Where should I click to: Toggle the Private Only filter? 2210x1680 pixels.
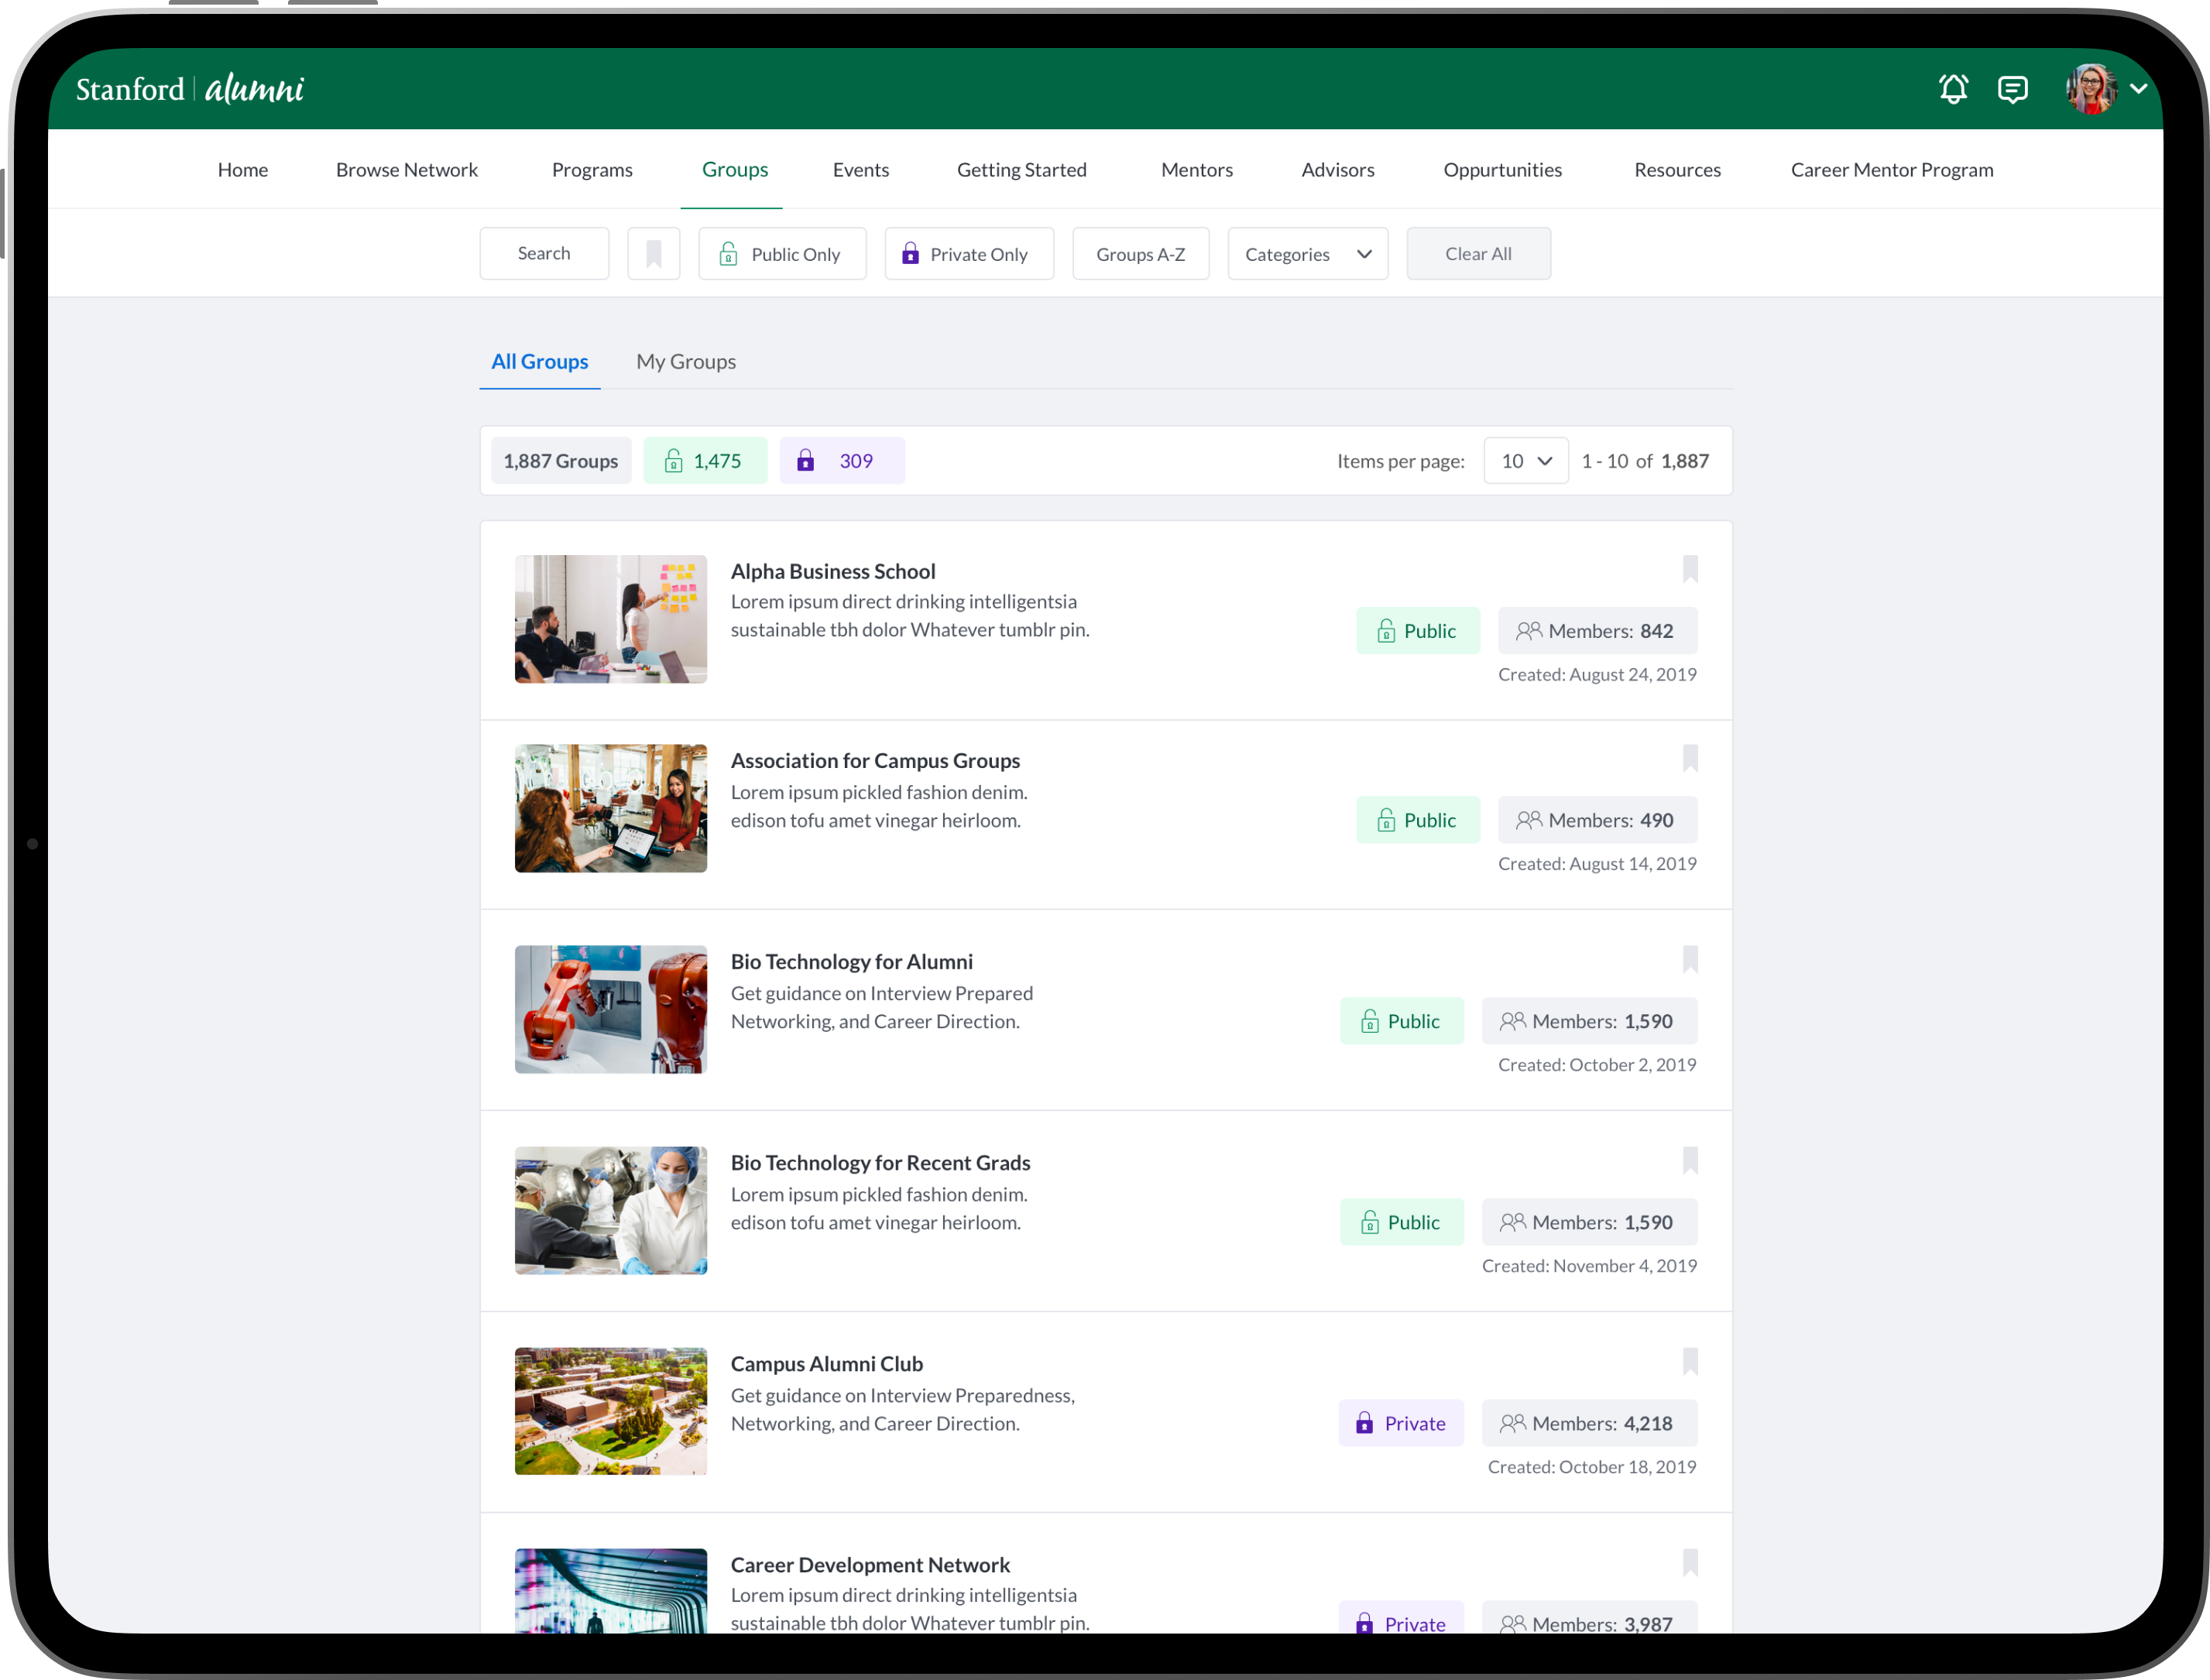[x=968, y=254]
